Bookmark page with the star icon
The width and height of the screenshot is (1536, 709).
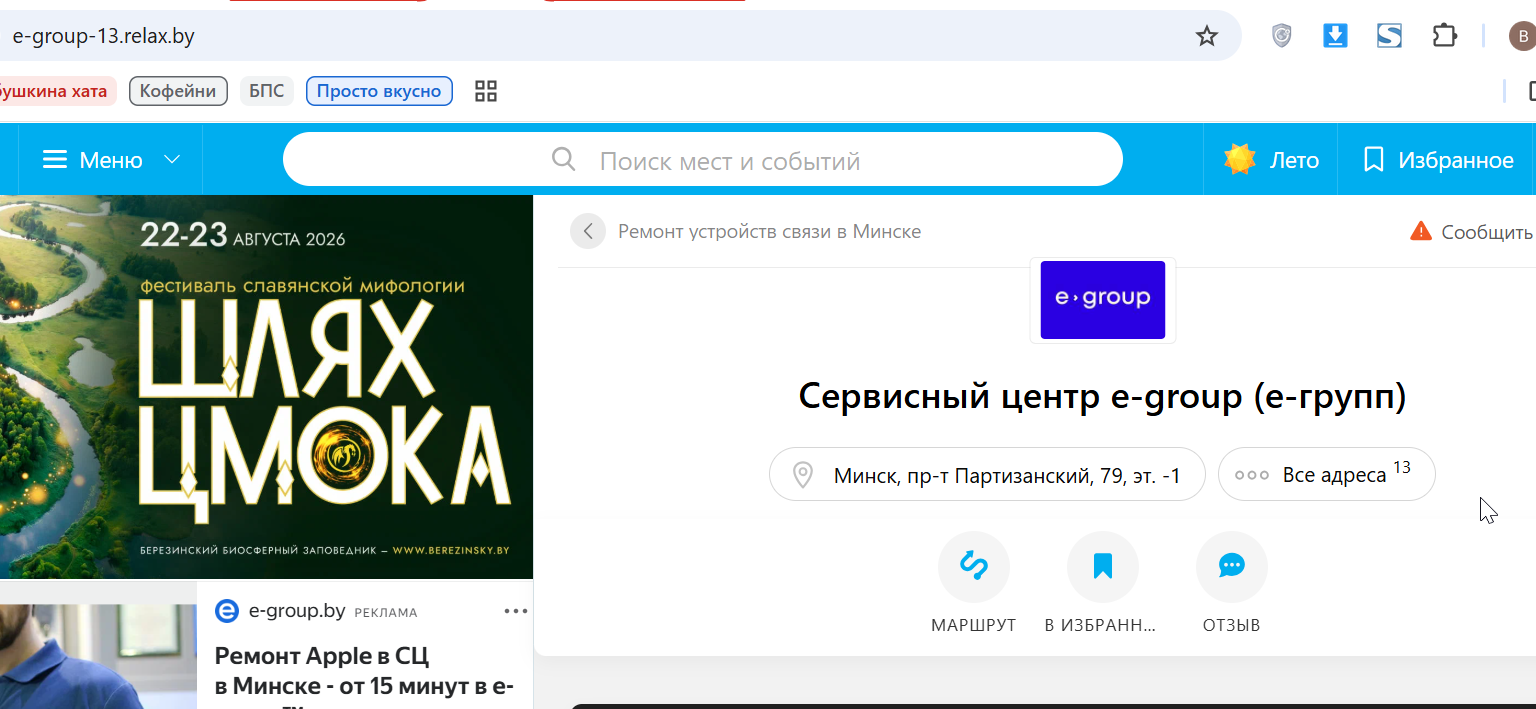point(1207,37)
